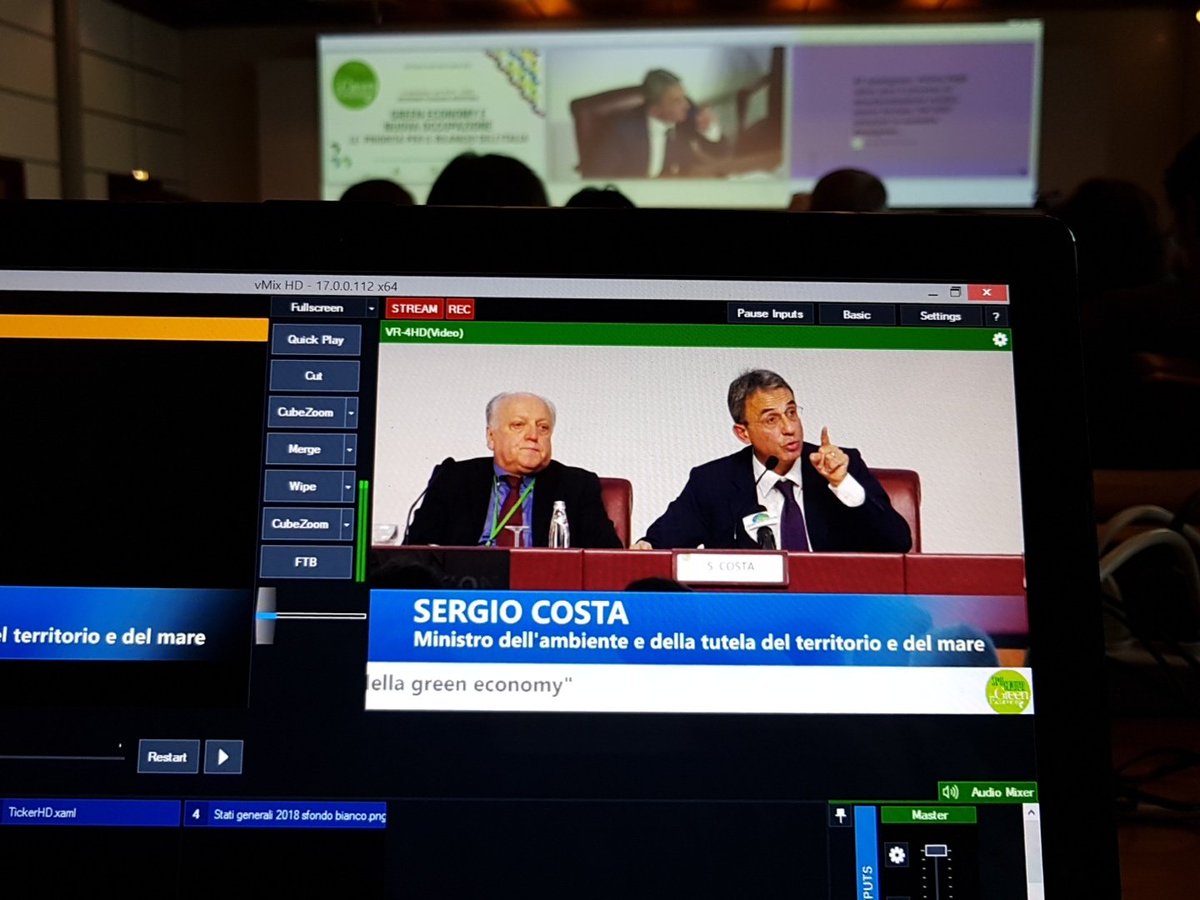This screenshot has width=1200, height=900.
Task: Open the dropdown arrow beside Fullscreen
Action: [x=371, y=308]
